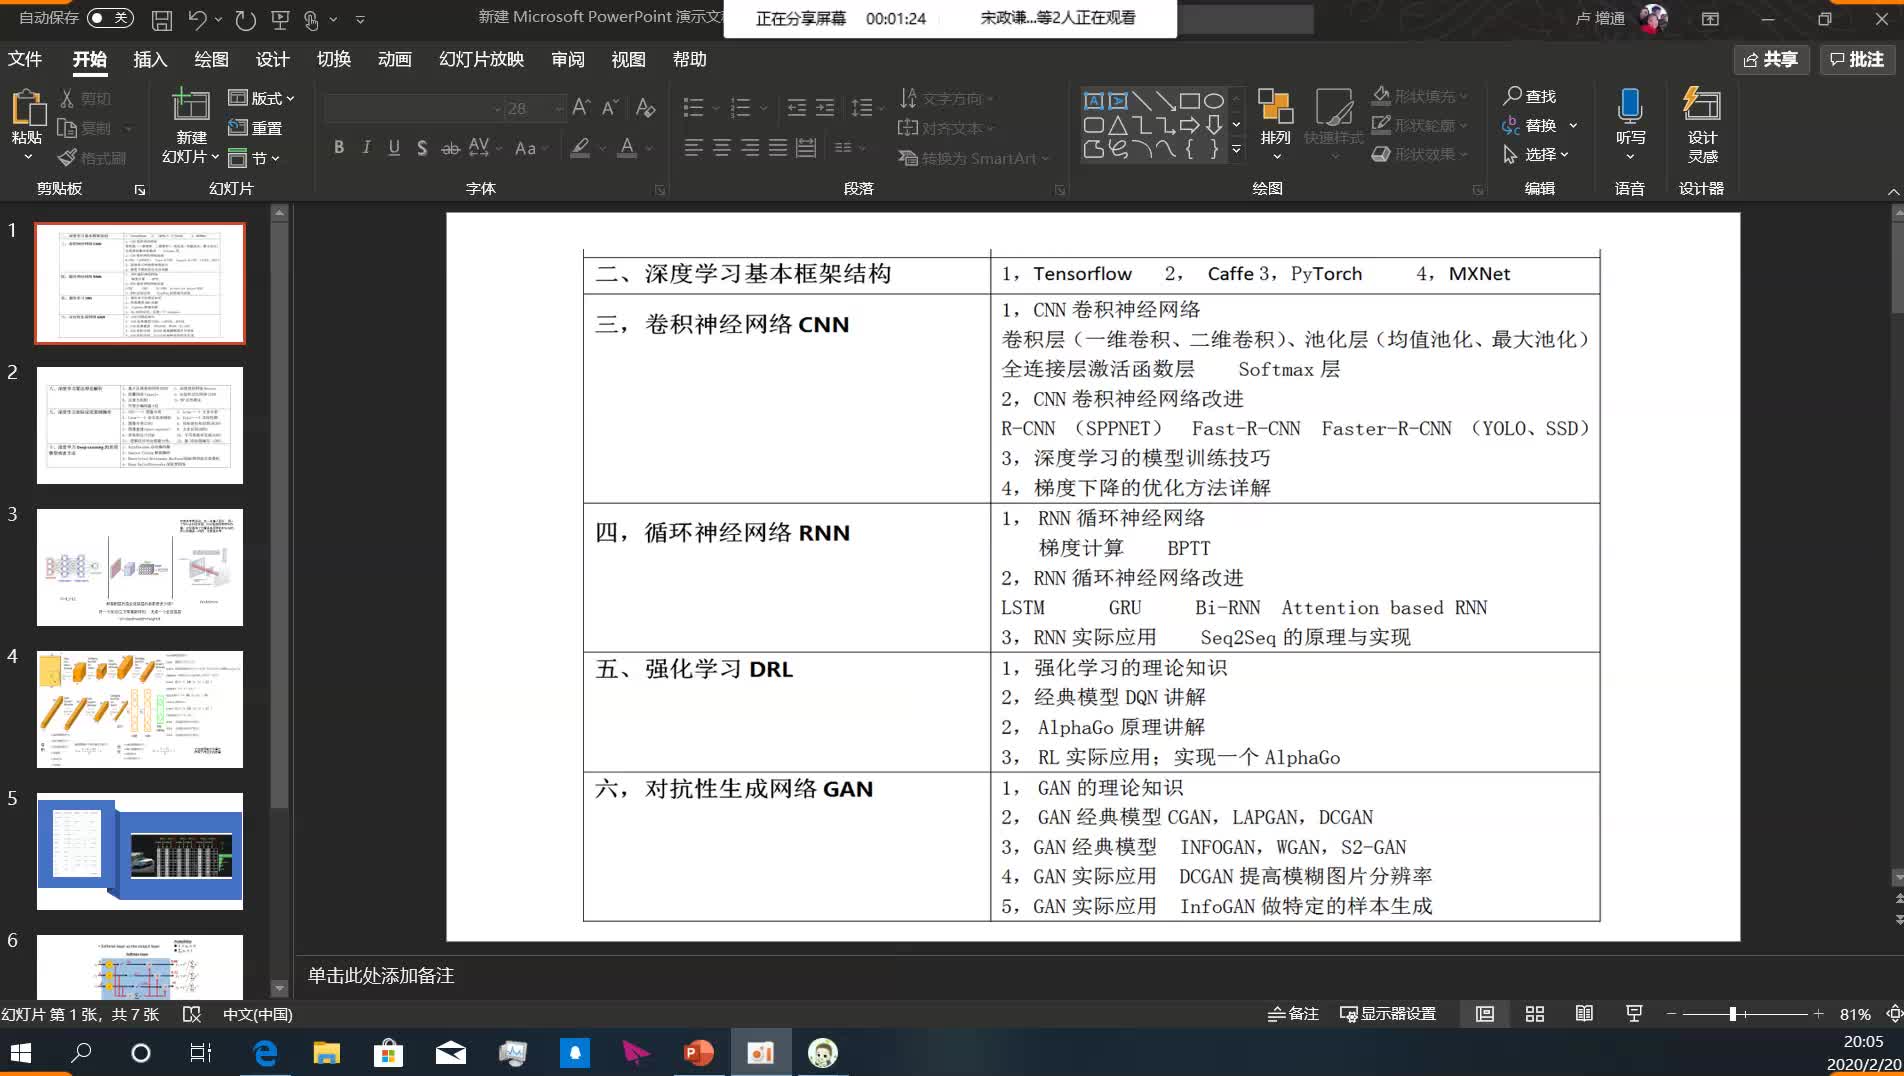
Task: Click the Dictate microphone icon
Action: point(1630,105)
